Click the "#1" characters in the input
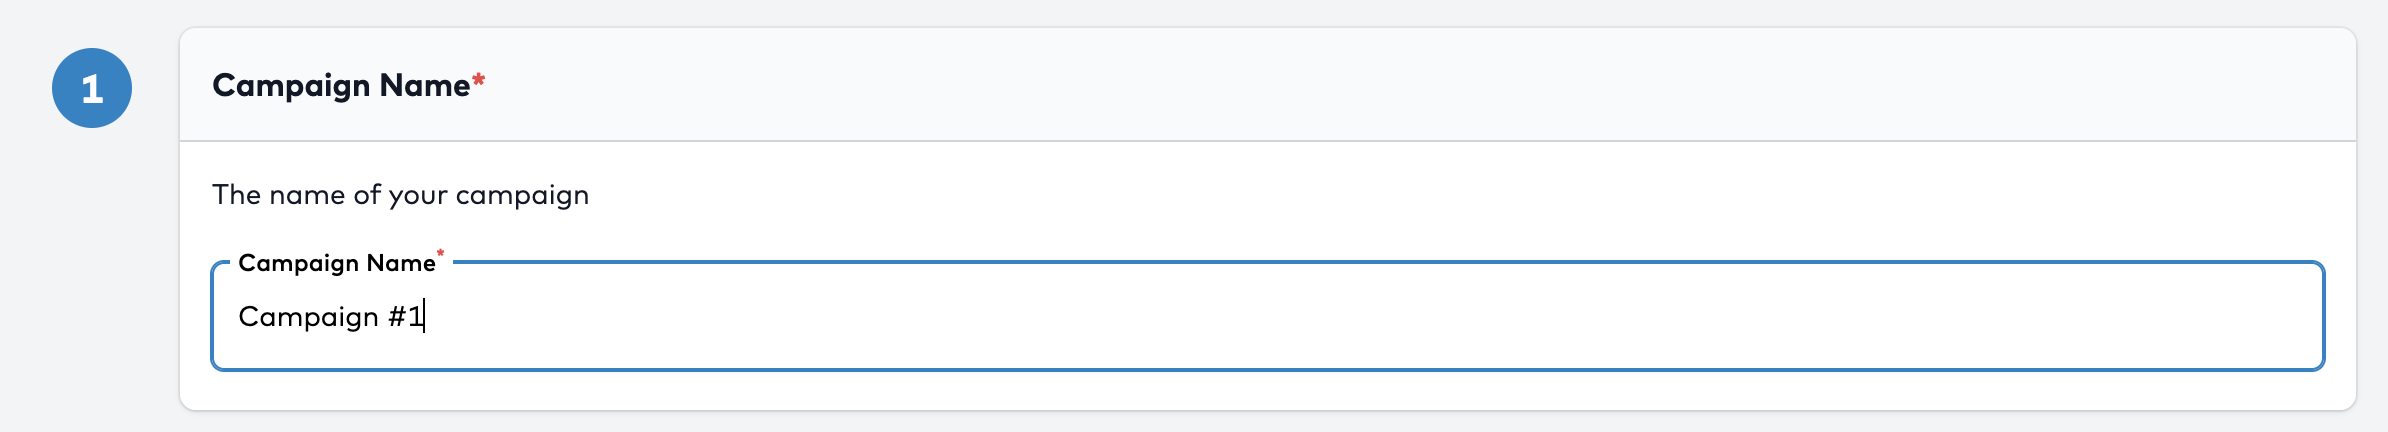The image size is (2388, 432). point(405,317)
